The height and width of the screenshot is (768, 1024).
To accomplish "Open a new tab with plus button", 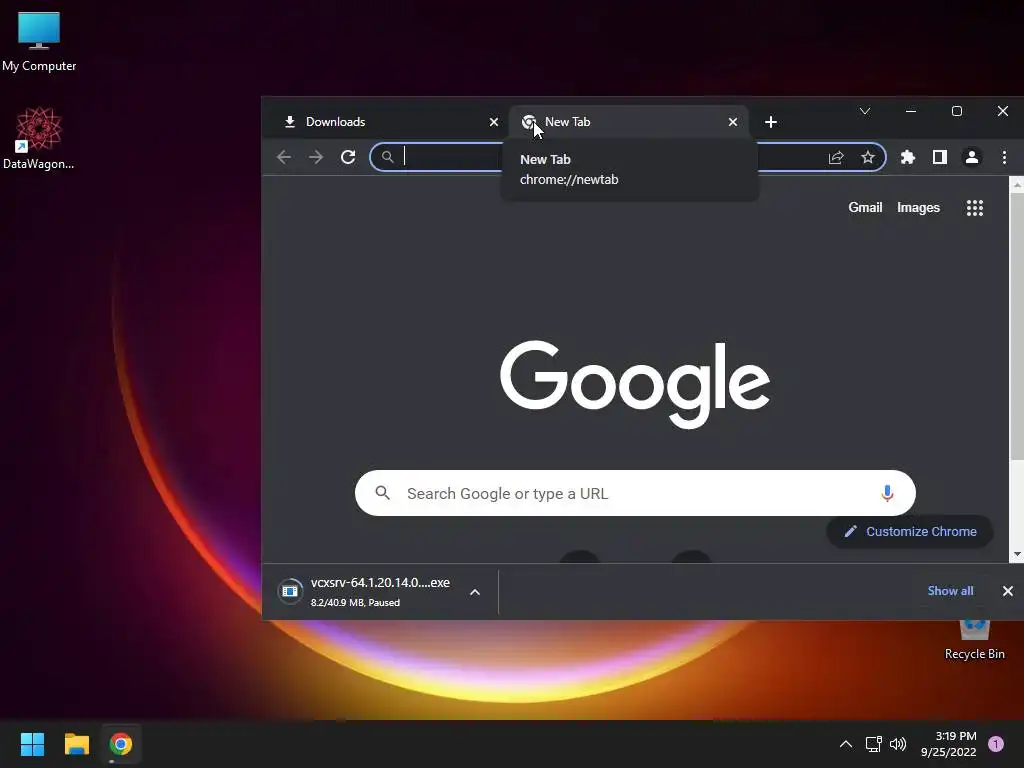I will pos(771,122).
